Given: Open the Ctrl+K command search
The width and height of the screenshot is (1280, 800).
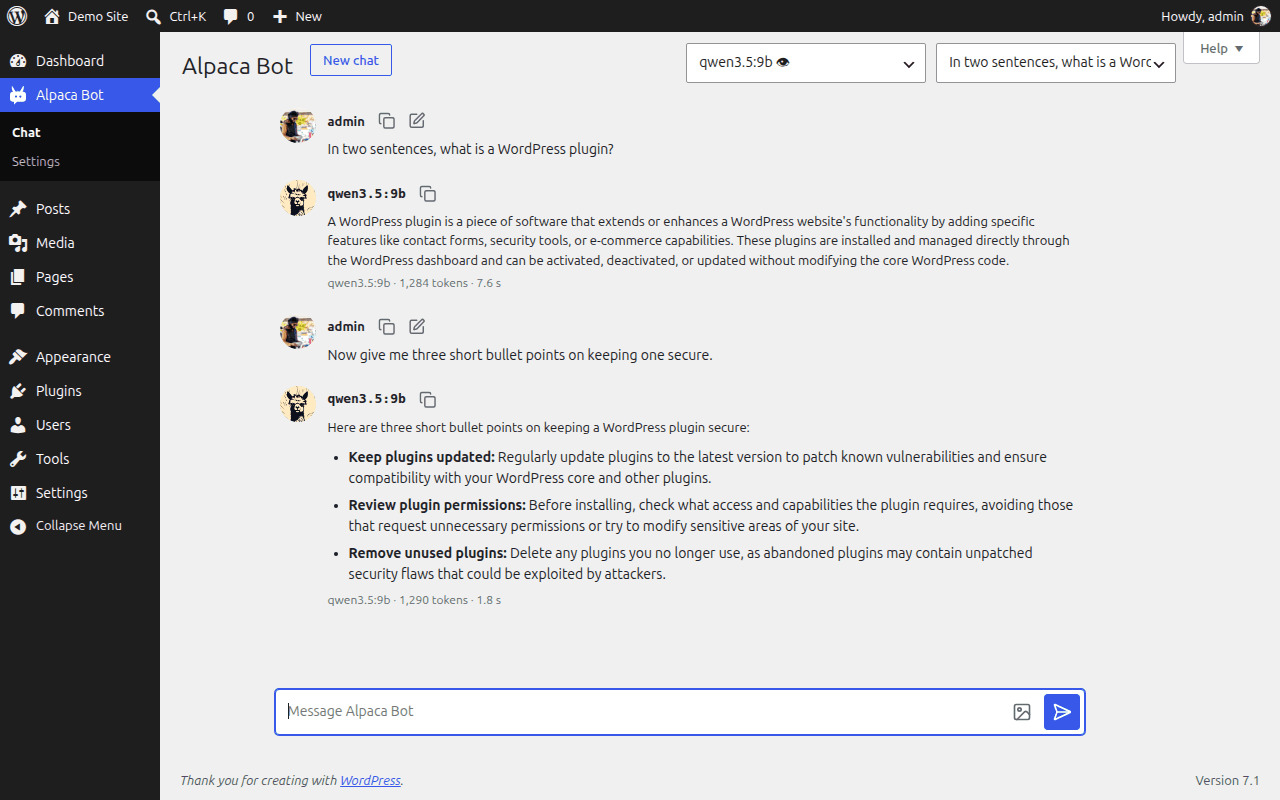Looking at the screenshot, I should pos(175,16).
